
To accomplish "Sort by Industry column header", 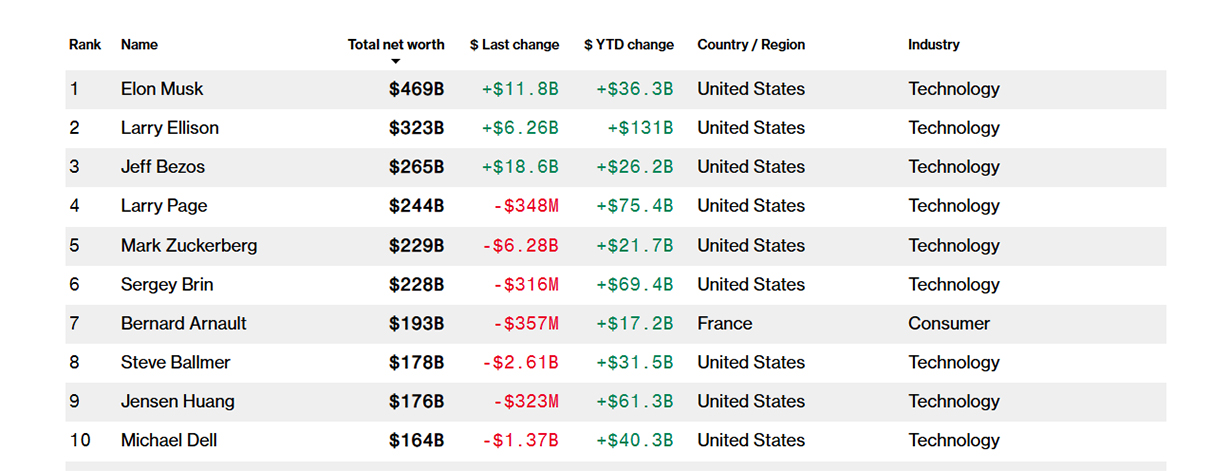I will point(933,45).
